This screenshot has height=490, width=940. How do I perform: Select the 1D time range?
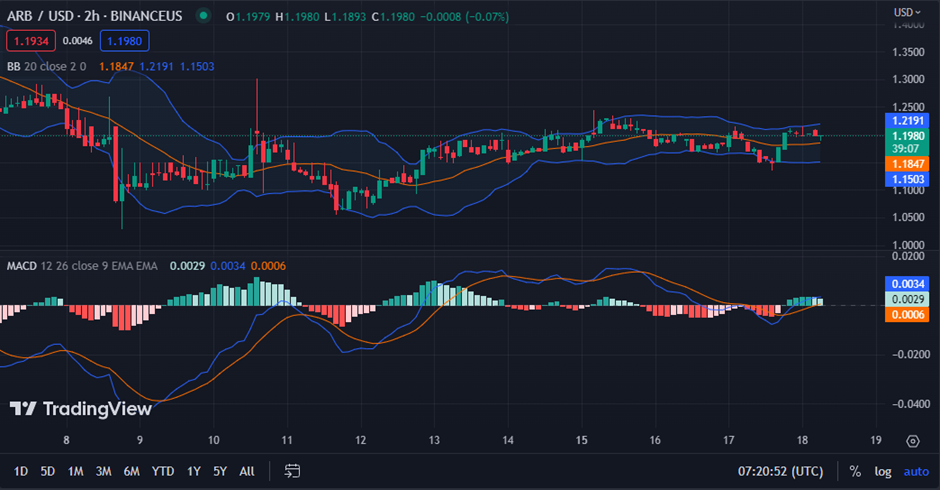21,471
